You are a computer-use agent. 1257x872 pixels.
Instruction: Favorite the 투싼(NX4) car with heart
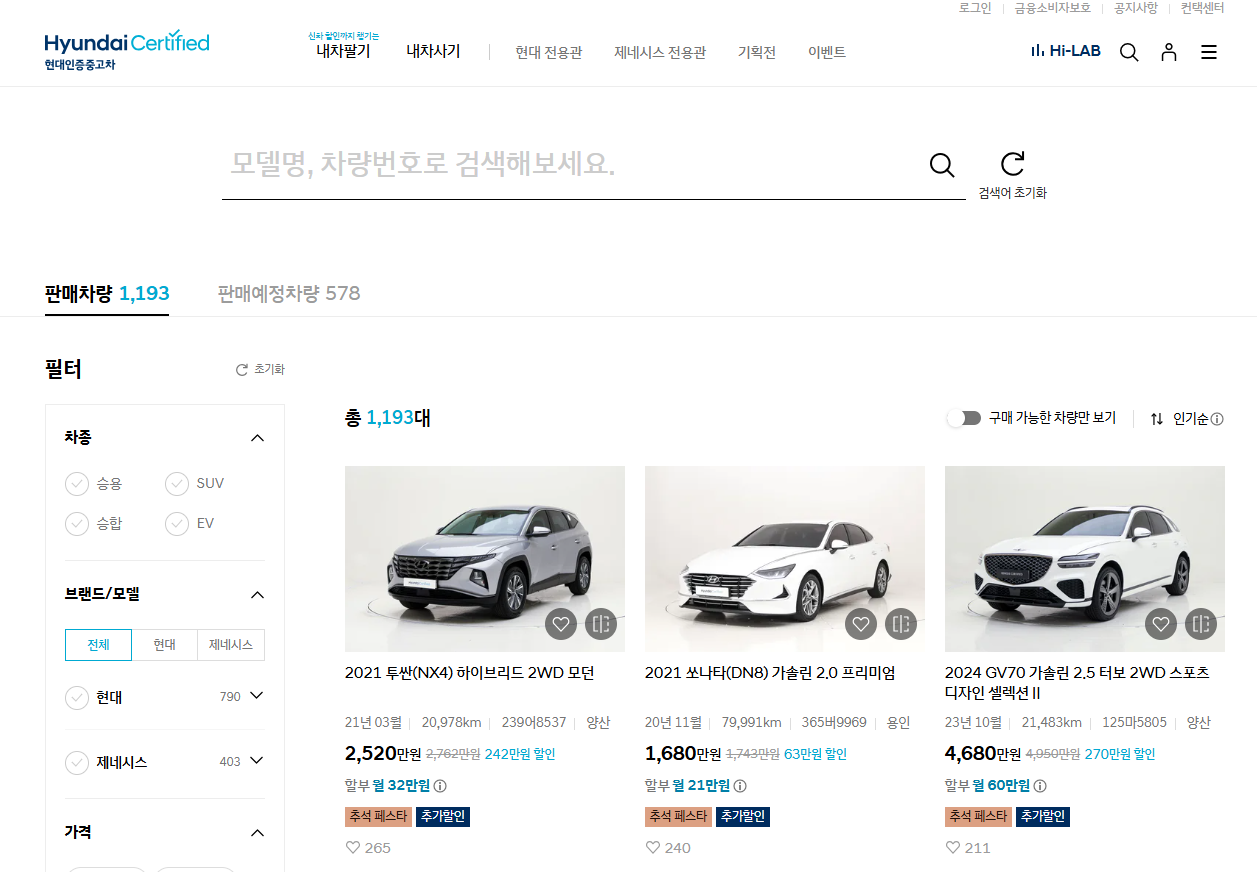tap(561, 624)
